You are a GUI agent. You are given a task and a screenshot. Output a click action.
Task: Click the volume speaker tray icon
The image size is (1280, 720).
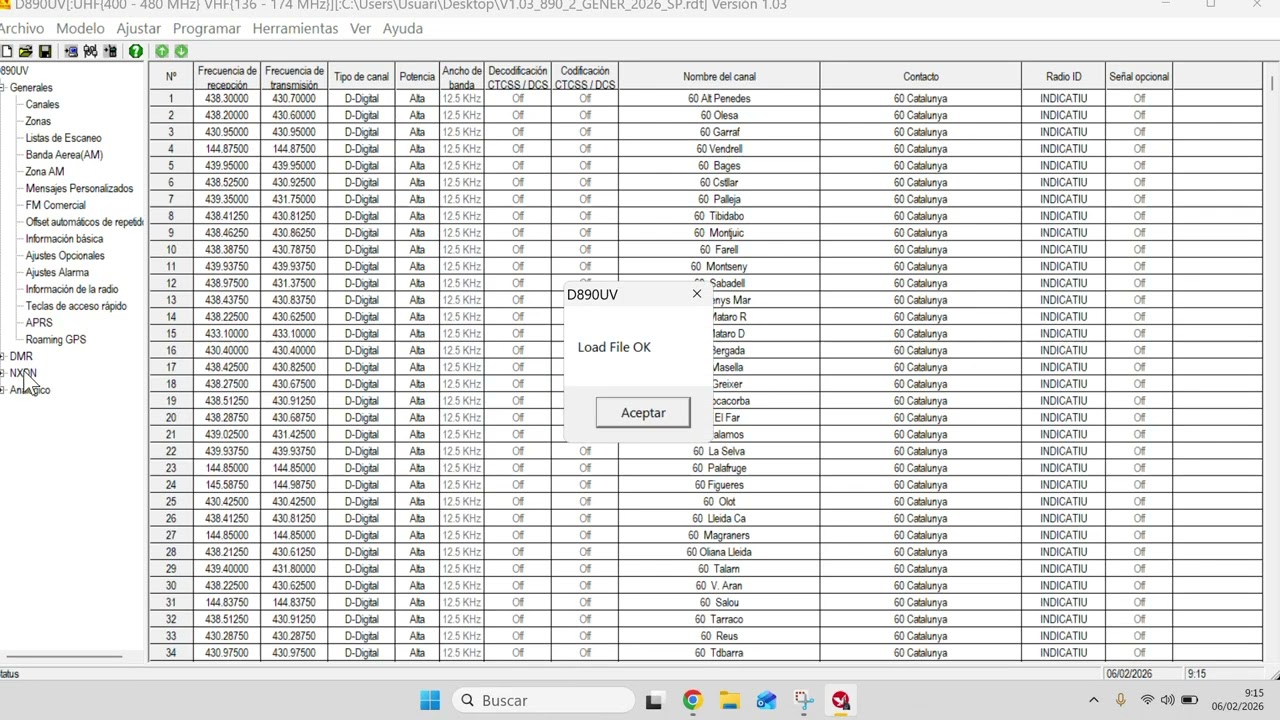coord(1167,700)
